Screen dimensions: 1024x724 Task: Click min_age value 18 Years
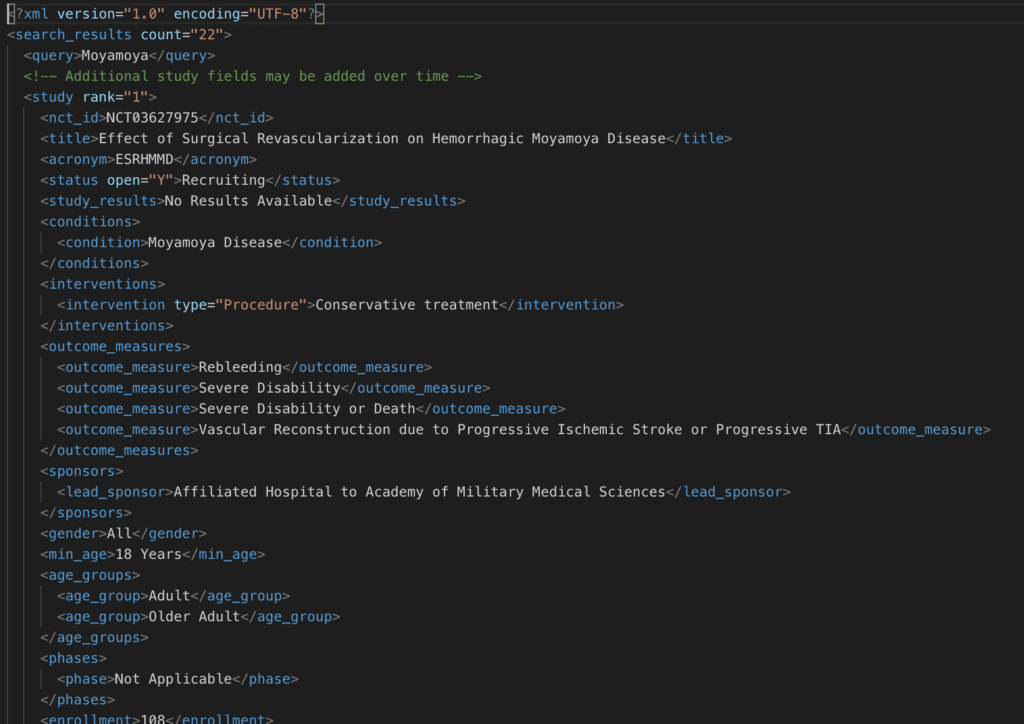tap(148, 555)
